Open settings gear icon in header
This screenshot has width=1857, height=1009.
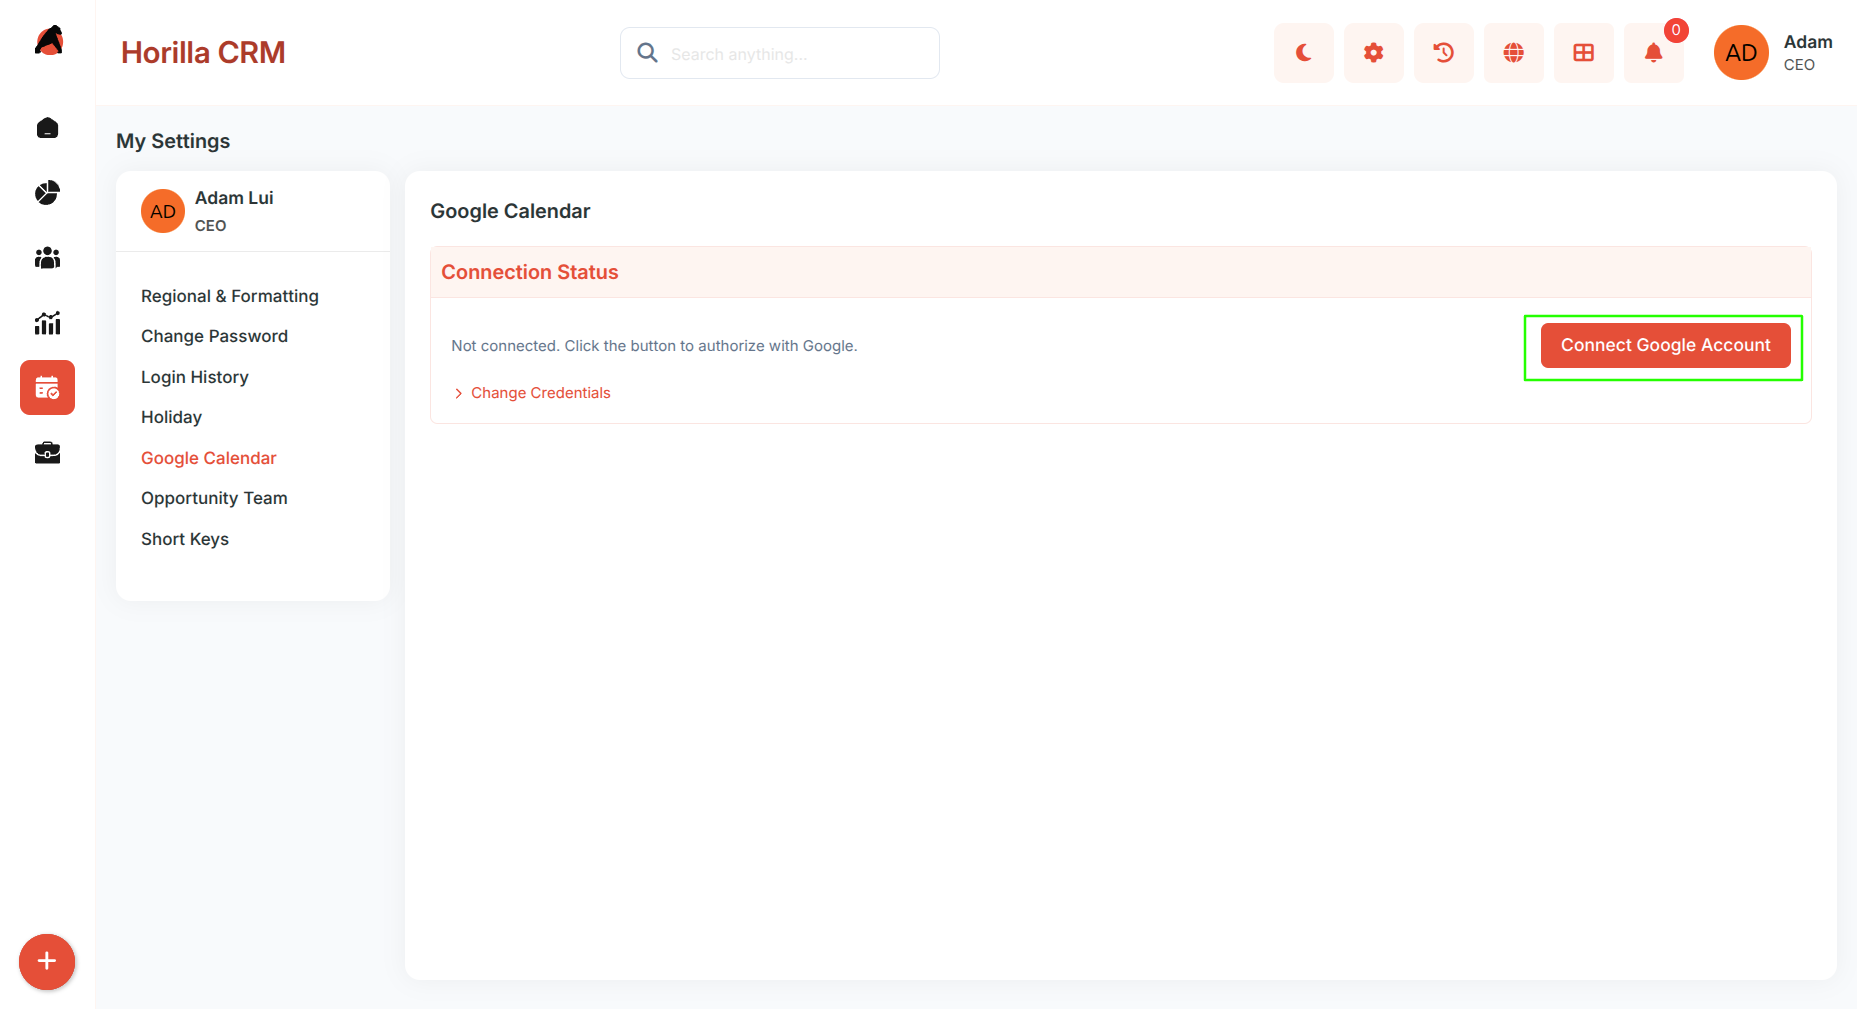(1373, 53)
